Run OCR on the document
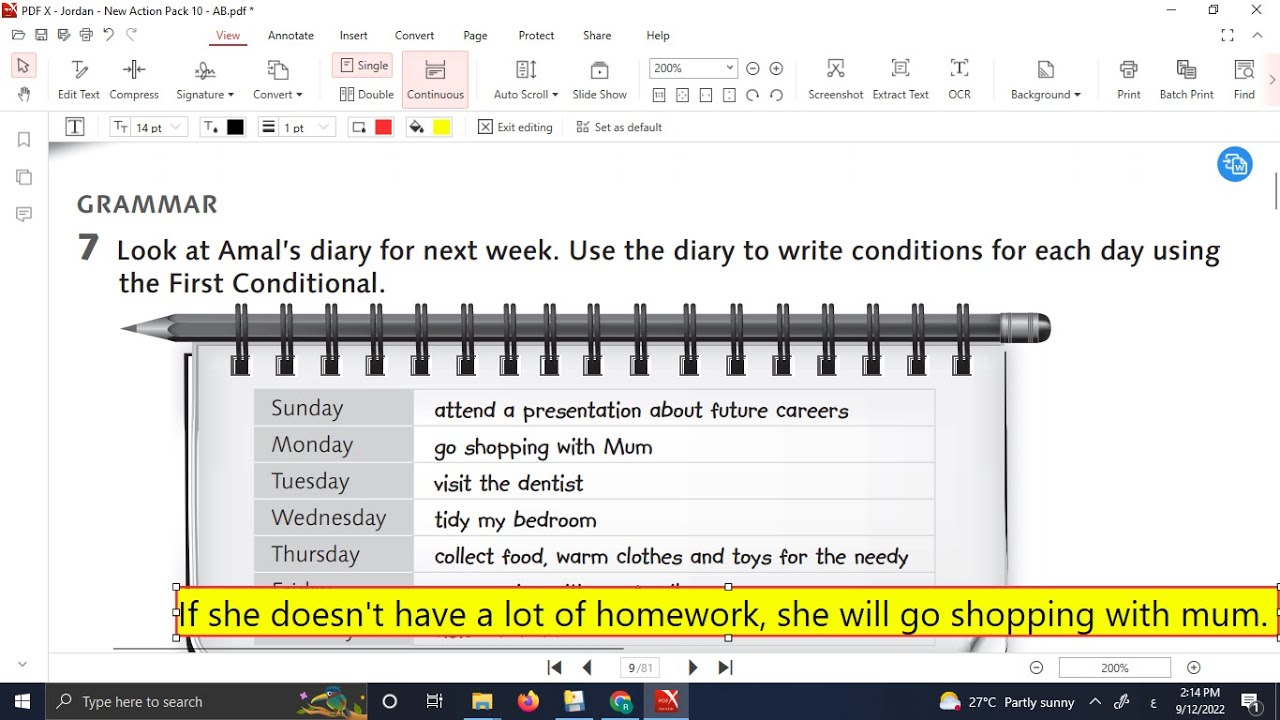This screenshot has height=720, width=1280. click(x=959, y=80)
